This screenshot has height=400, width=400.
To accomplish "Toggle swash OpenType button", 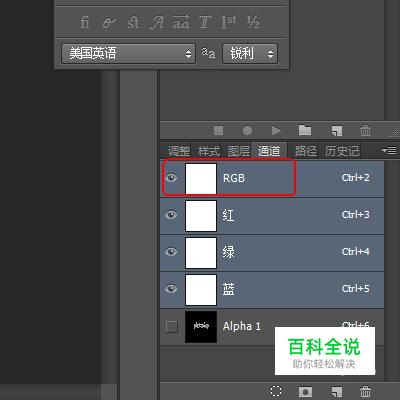I will [x=157, y=23].
